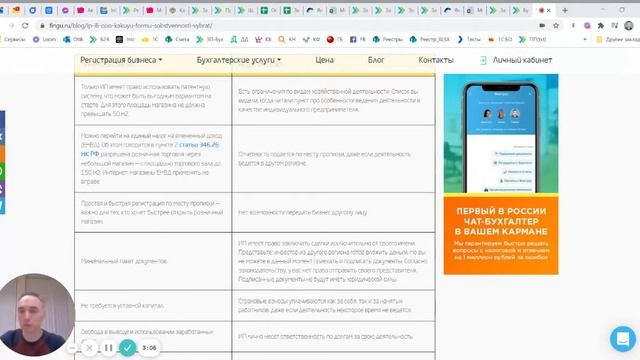Click the 3:06 recording timer

pyautogui.click(x=149, y=348)
